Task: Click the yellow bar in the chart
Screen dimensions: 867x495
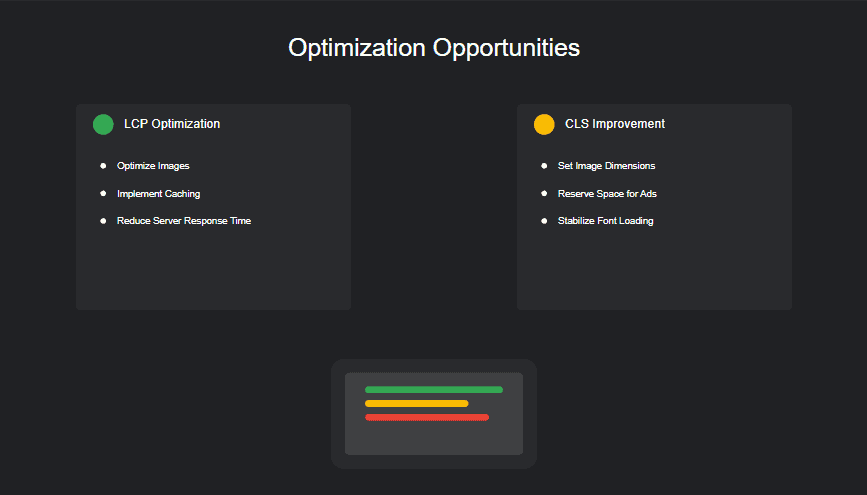Action: pyautogui.click(x=416, y=404)
